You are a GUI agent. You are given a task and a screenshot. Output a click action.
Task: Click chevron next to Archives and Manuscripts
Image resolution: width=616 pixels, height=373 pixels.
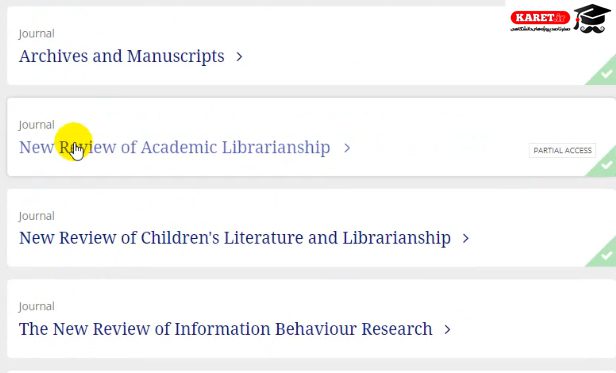tap(239, 57)
